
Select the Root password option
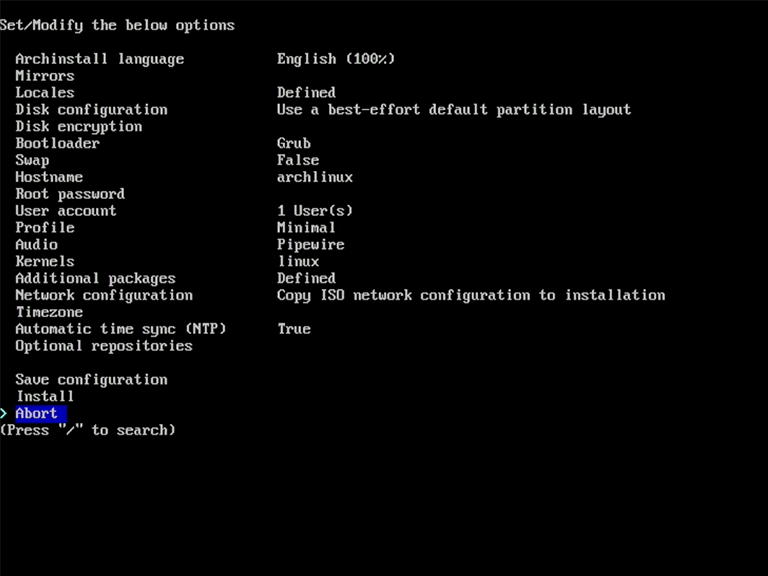(70, 194)
